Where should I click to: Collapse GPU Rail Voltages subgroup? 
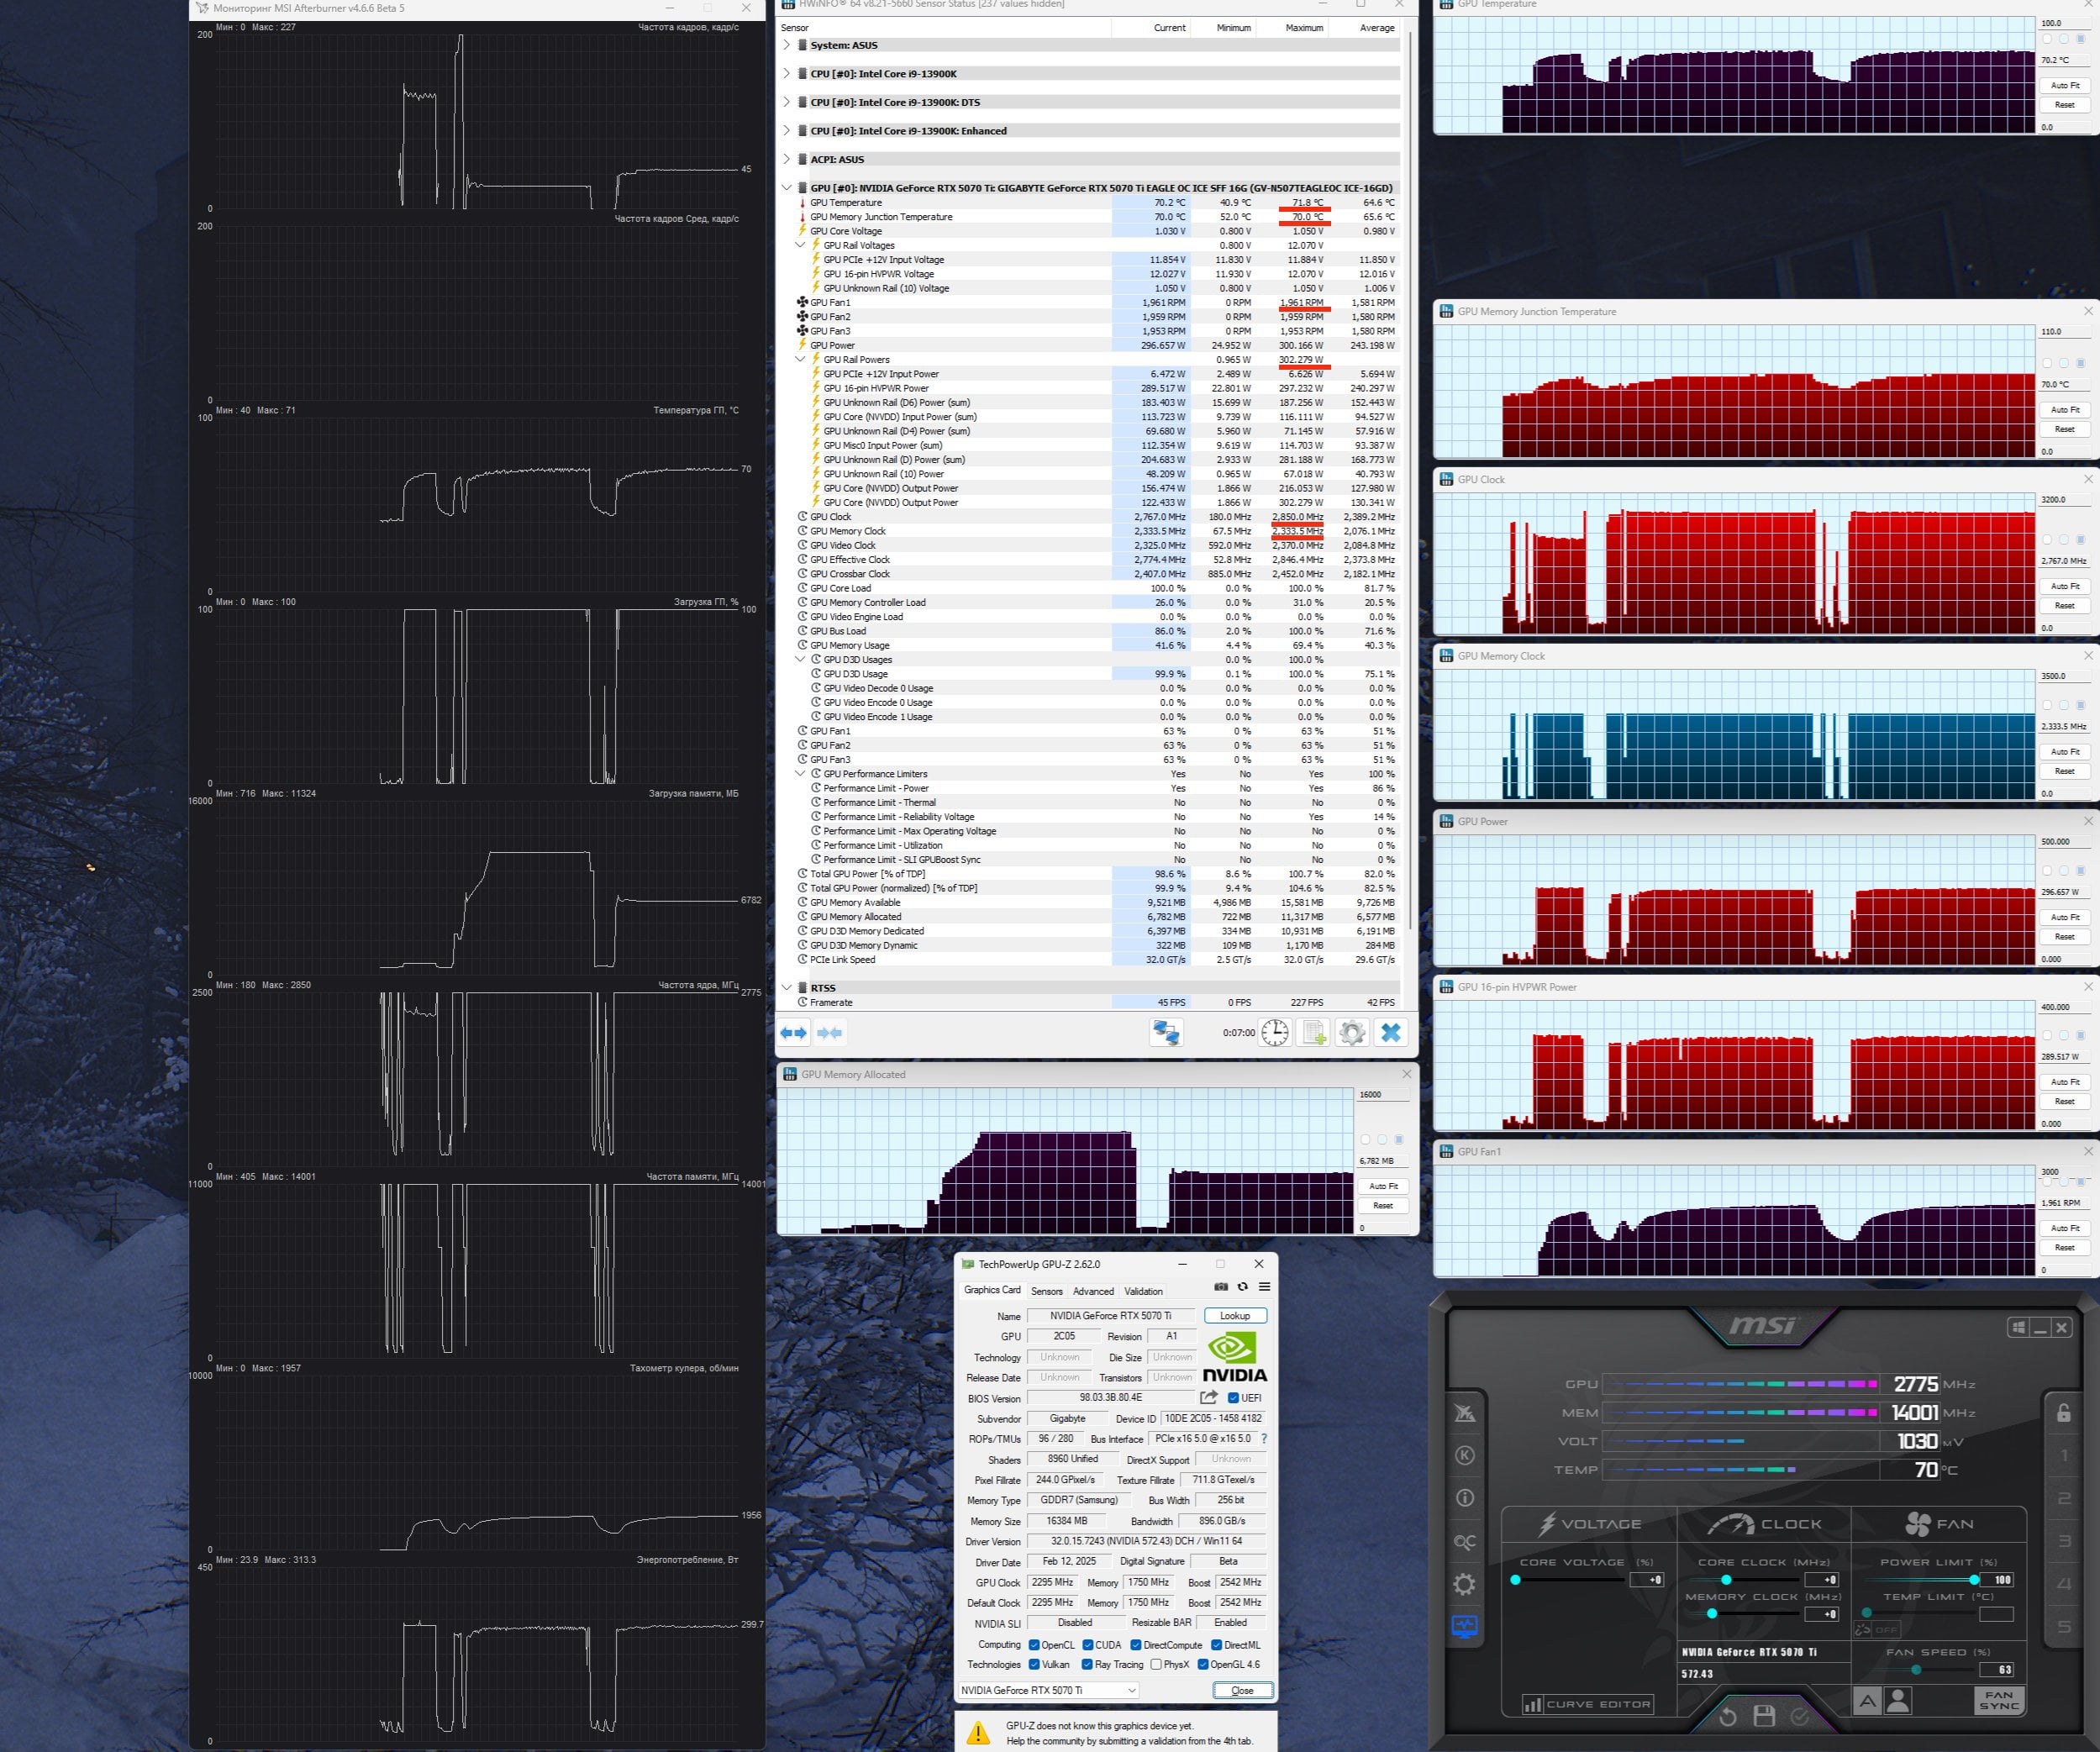[800, 245]
